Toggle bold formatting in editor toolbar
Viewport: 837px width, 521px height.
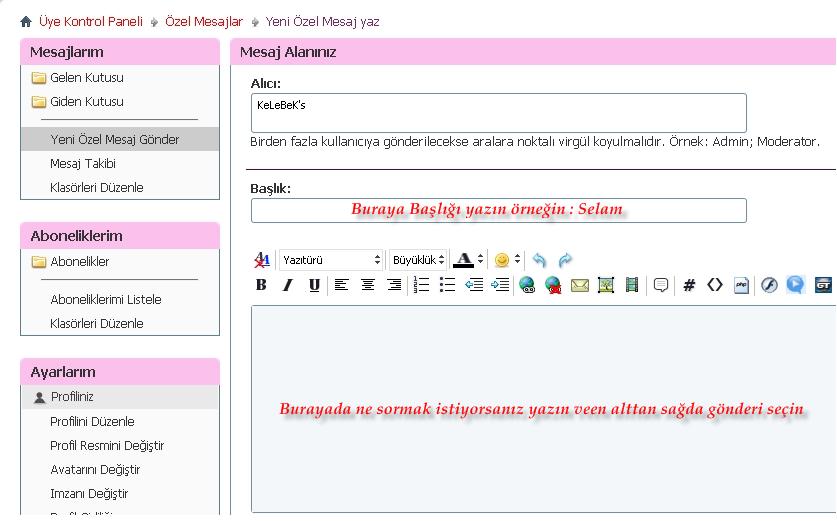261,285
